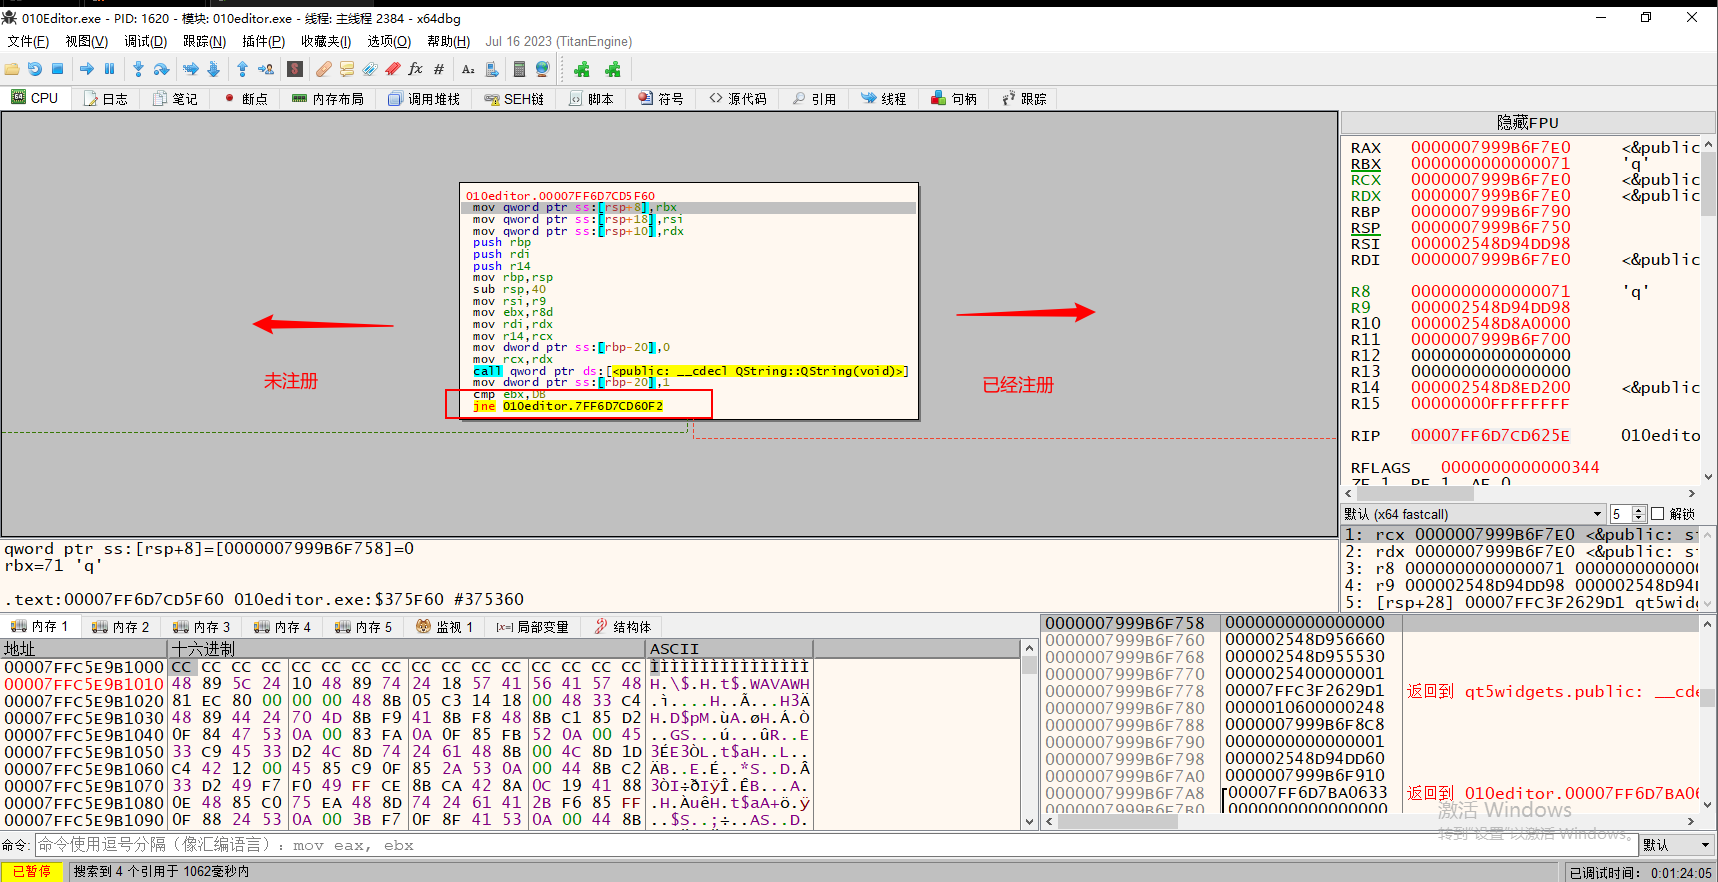Switch to the 线程 tab
Image resolution: width=1718 pixels, height=882 pixels.
coord(883,98)
